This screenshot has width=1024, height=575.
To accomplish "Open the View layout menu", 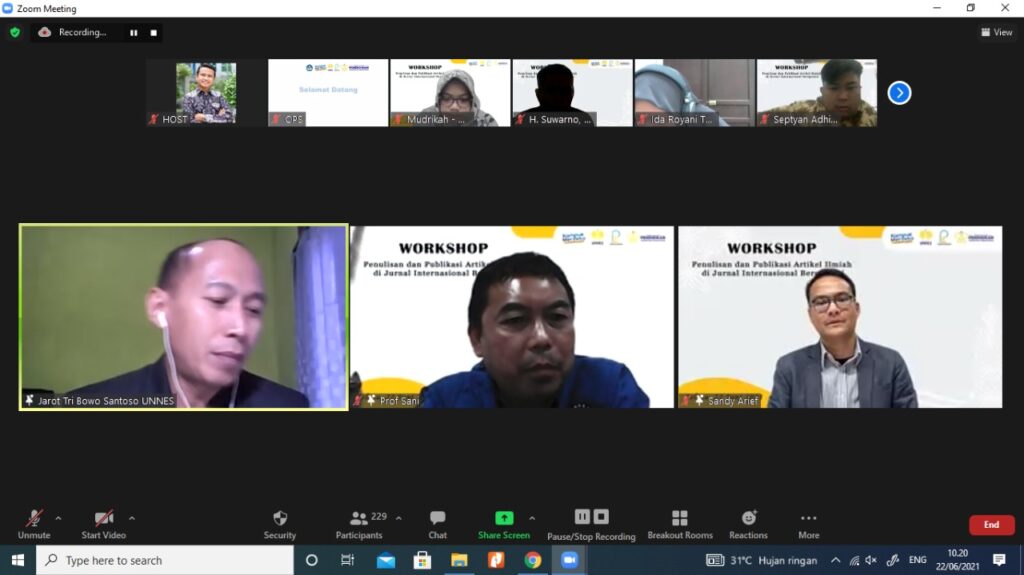I will coord(996,32).
